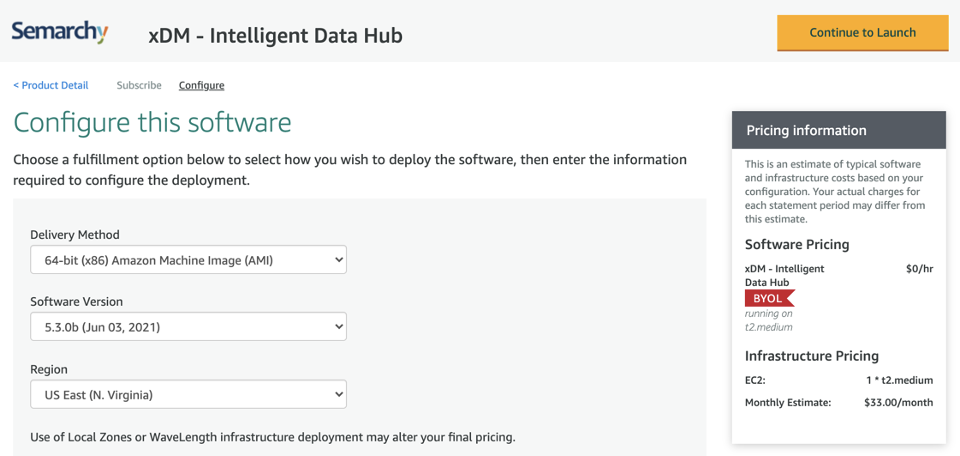
Task: Click the Monthly Estimate $33.00/month value
Action: pyautogui.click(x=898, y=403)
